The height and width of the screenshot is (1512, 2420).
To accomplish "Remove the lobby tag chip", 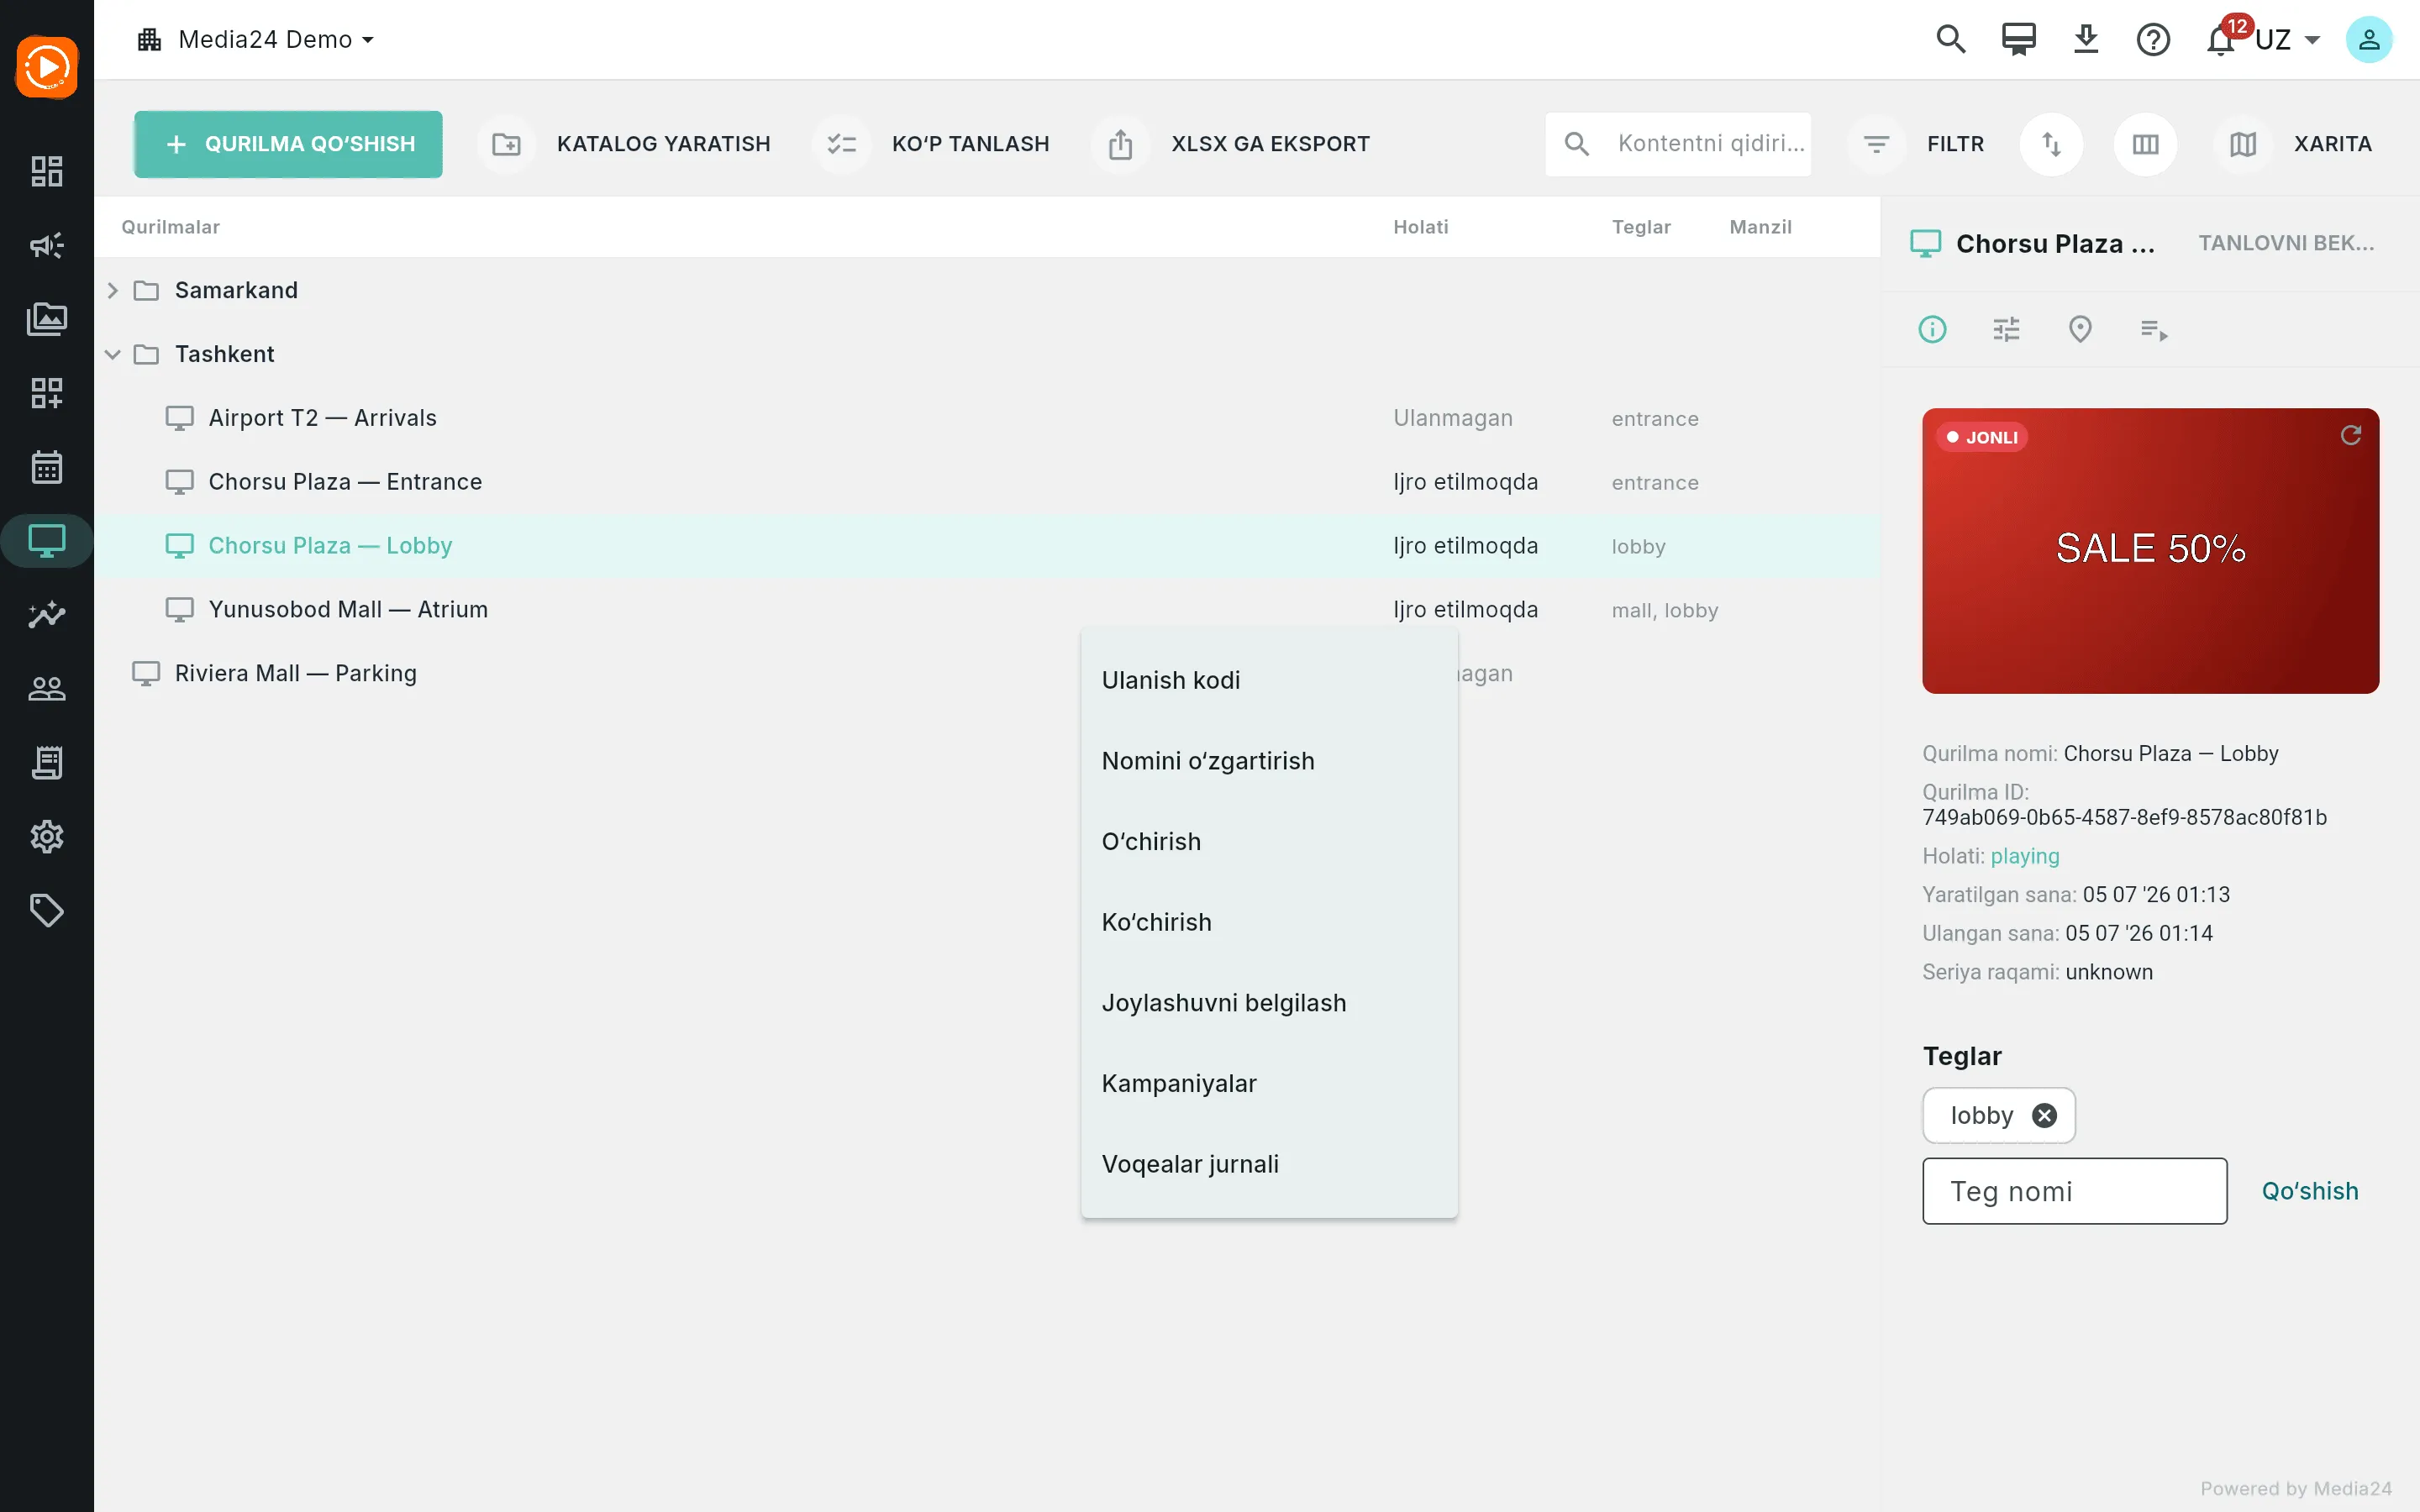I will click(2045, 1115).
